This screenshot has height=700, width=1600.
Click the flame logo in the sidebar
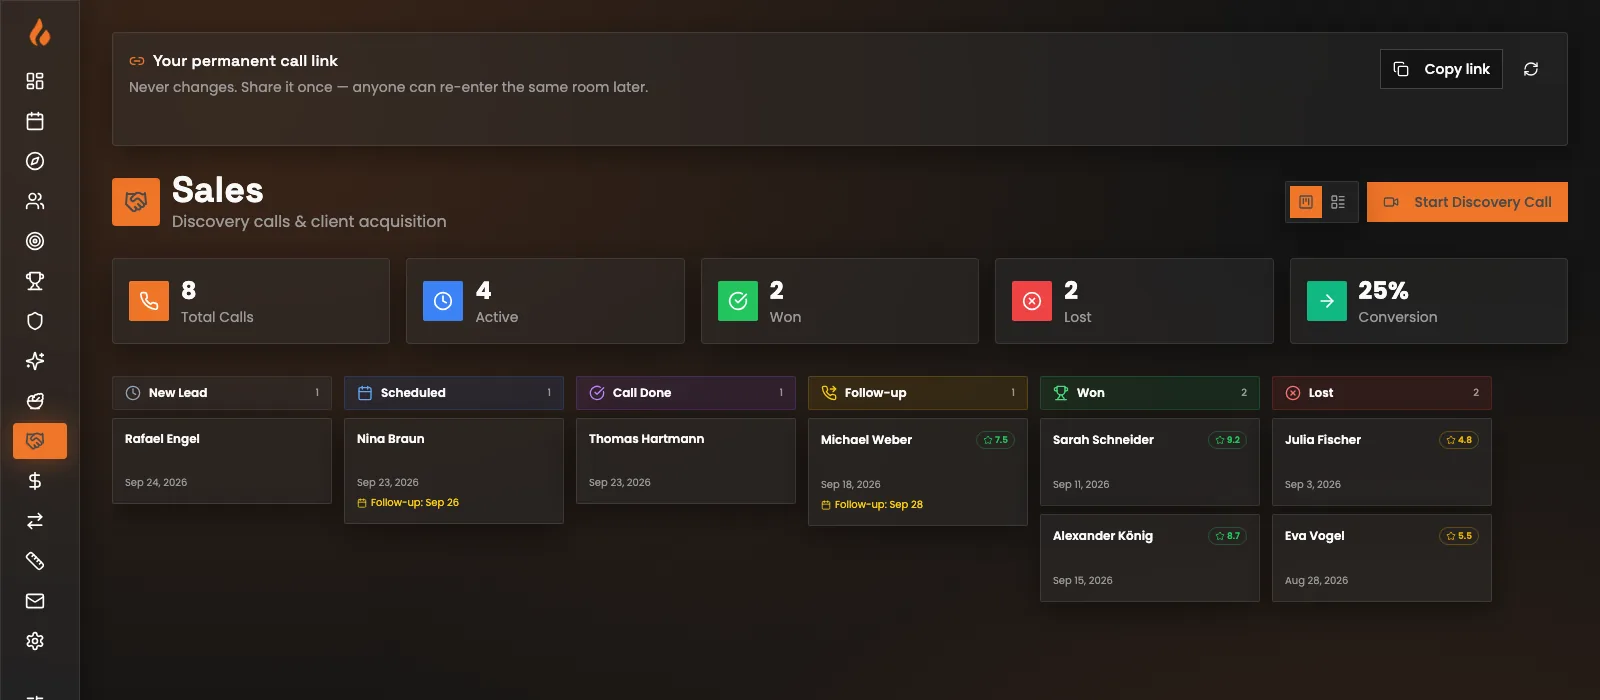click(x=39, y=33)
